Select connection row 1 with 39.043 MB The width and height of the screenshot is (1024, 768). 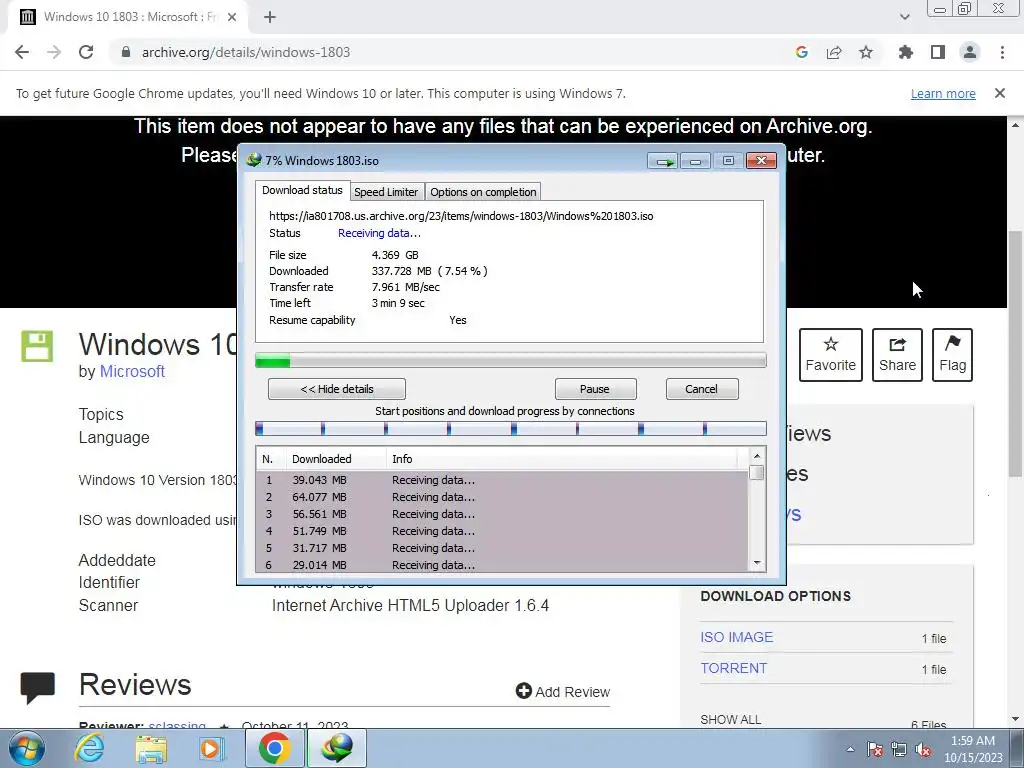click(x=502, y=480)
